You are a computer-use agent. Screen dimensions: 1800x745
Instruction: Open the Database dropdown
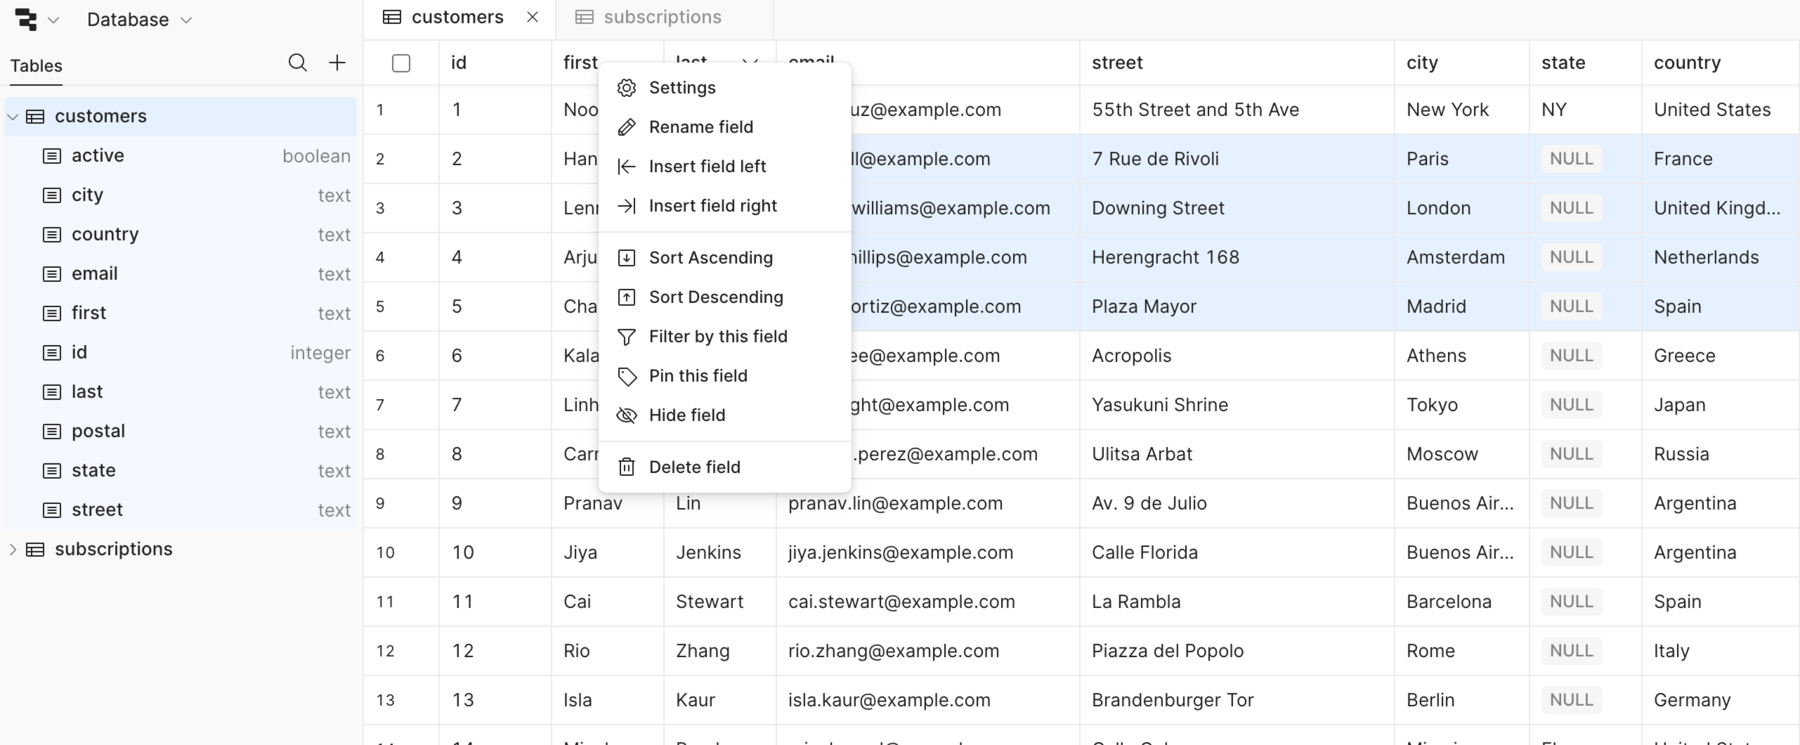[x=139, y=19]
